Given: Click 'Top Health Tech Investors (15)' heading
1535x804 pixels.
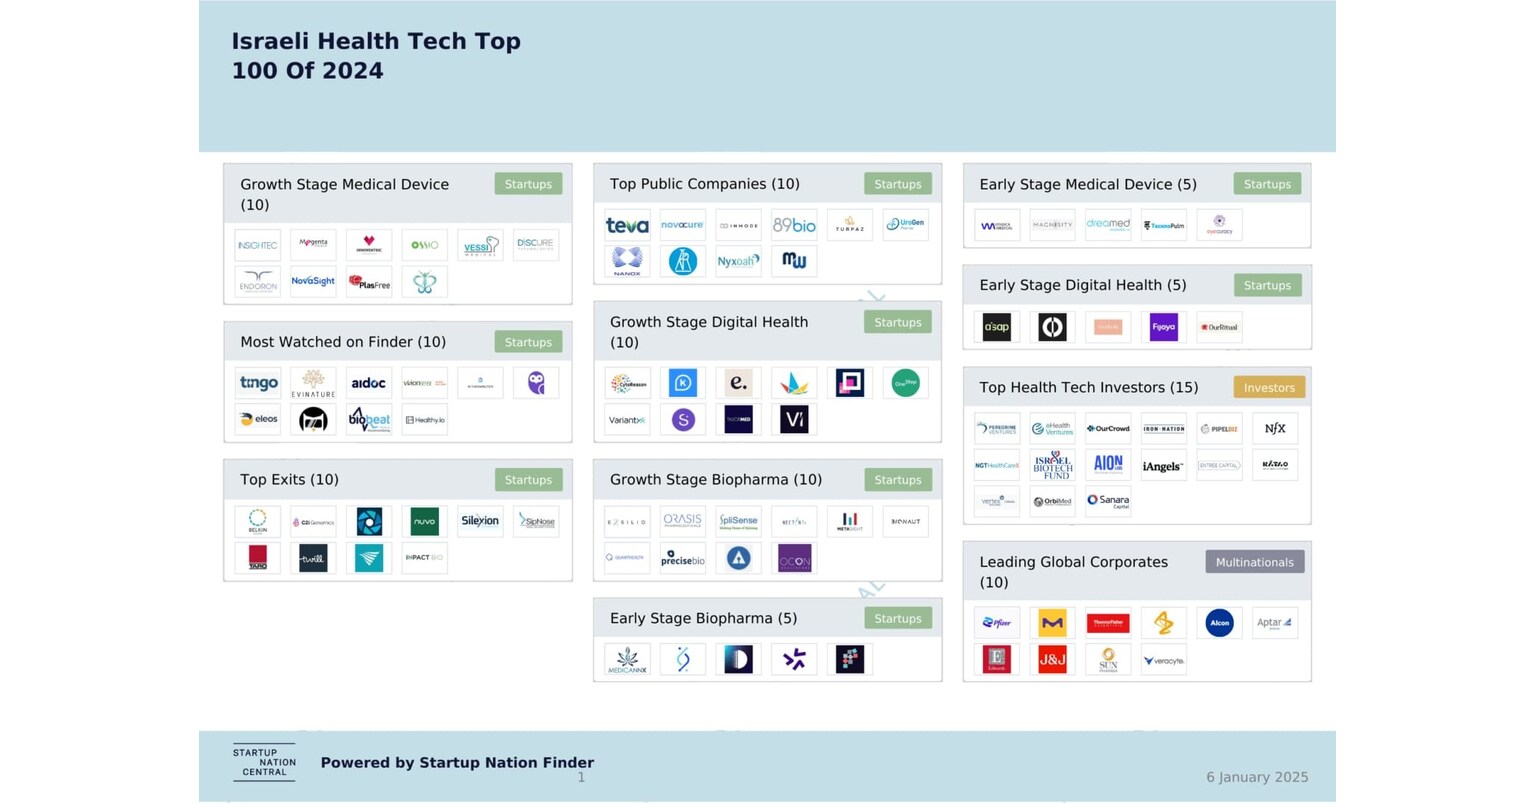Looking at the screenshot, I should tap(1088, 387).
